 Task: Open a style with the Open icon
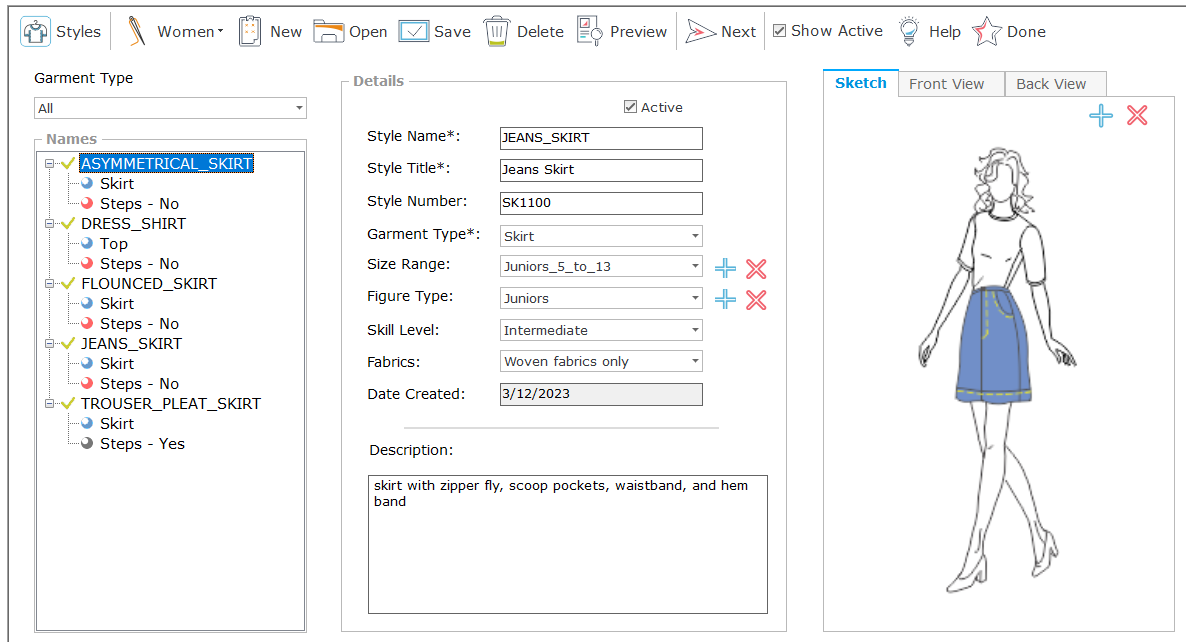pyautogui.click(x=329, y=31)
